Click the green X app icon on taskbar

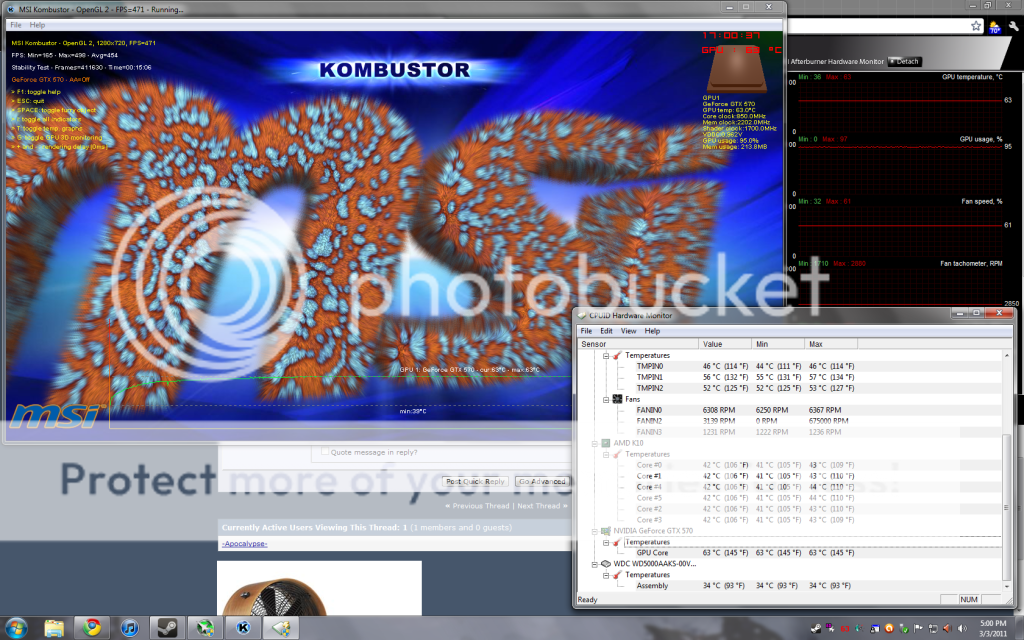tap(205, 628)
